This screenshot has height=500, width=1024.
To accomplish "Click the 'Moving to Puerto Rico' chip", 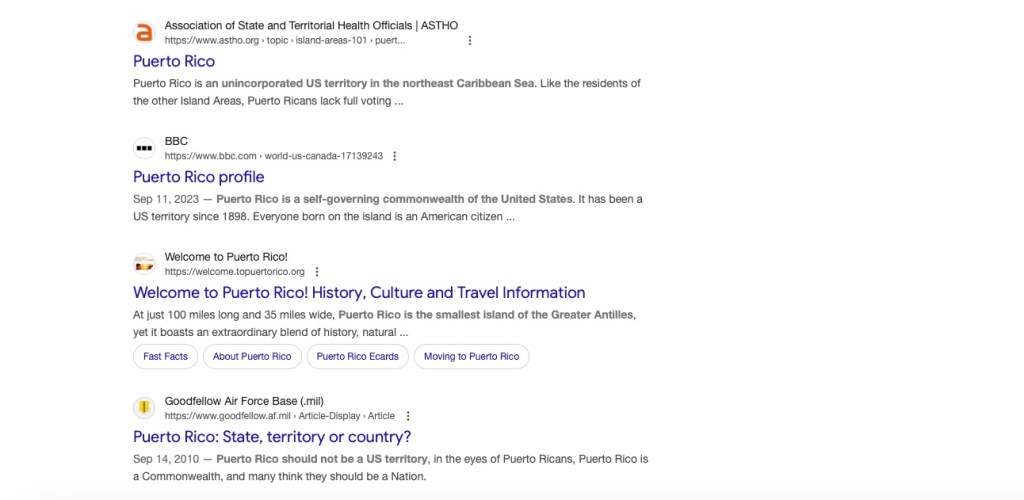I will pyautogui.click(x=472, y=356).
